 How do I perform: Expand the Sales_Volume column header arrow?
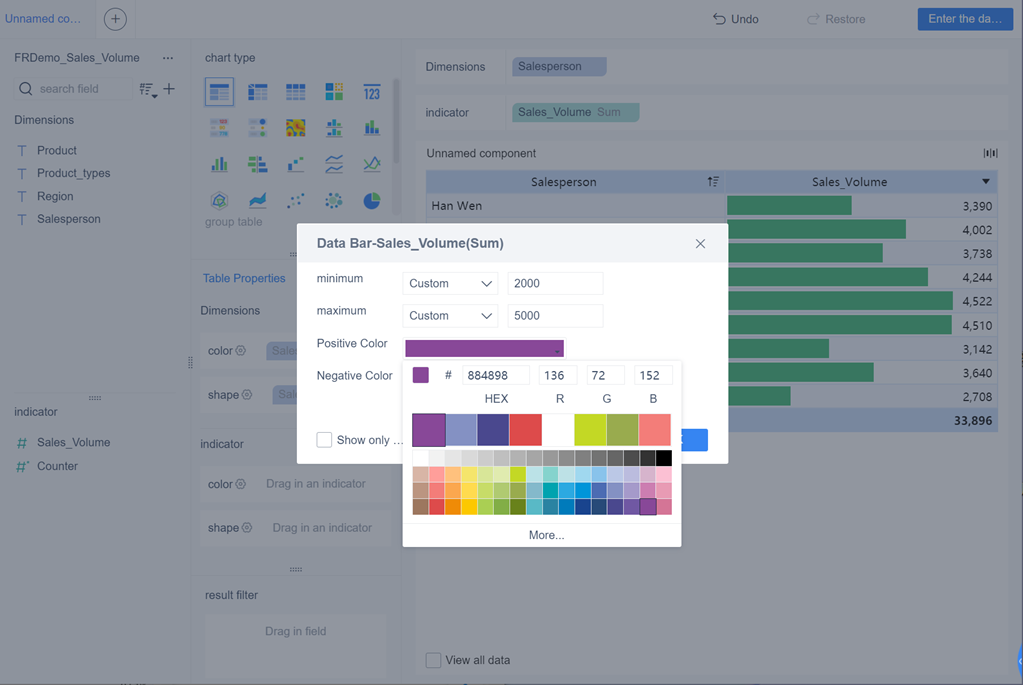[x=986, y=181]
